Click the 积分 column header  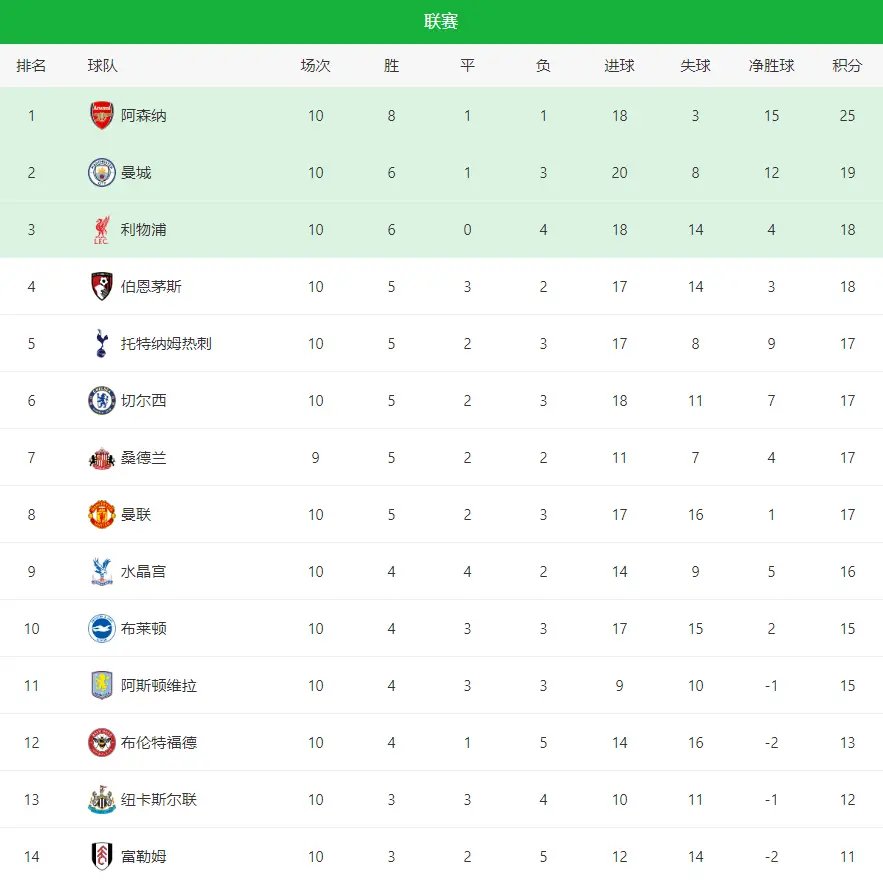[847, 66]
